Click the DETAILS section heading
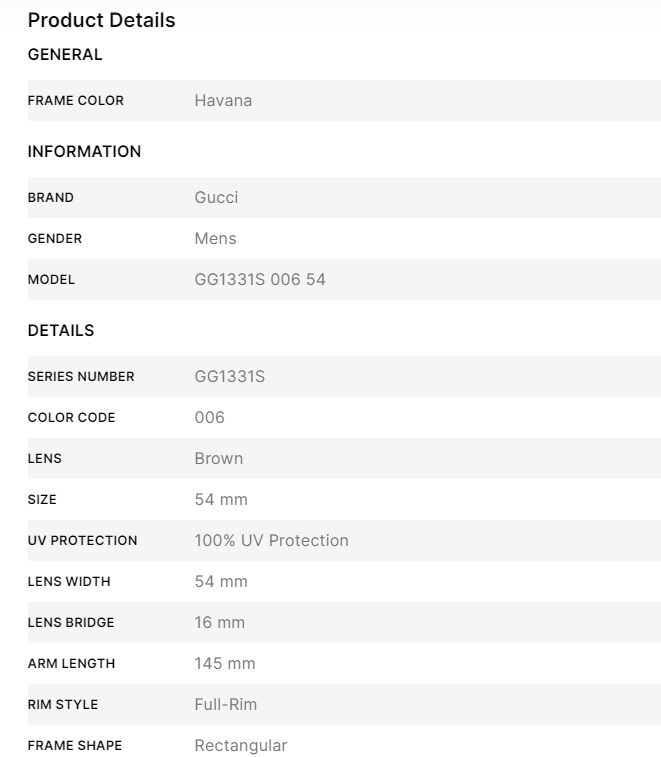The width and height of the screenshot is (661, 757). tap(61, 331)
